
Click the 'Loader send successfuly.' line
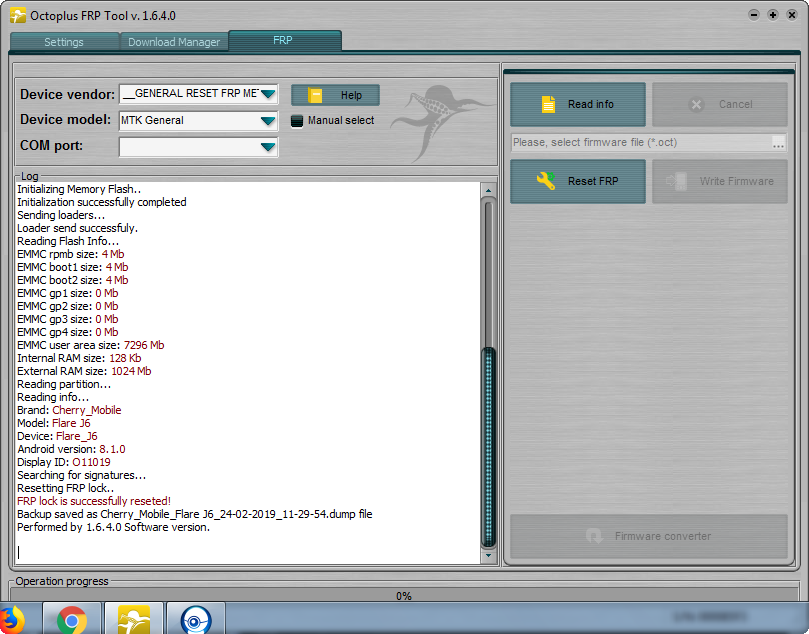[77, 228]
